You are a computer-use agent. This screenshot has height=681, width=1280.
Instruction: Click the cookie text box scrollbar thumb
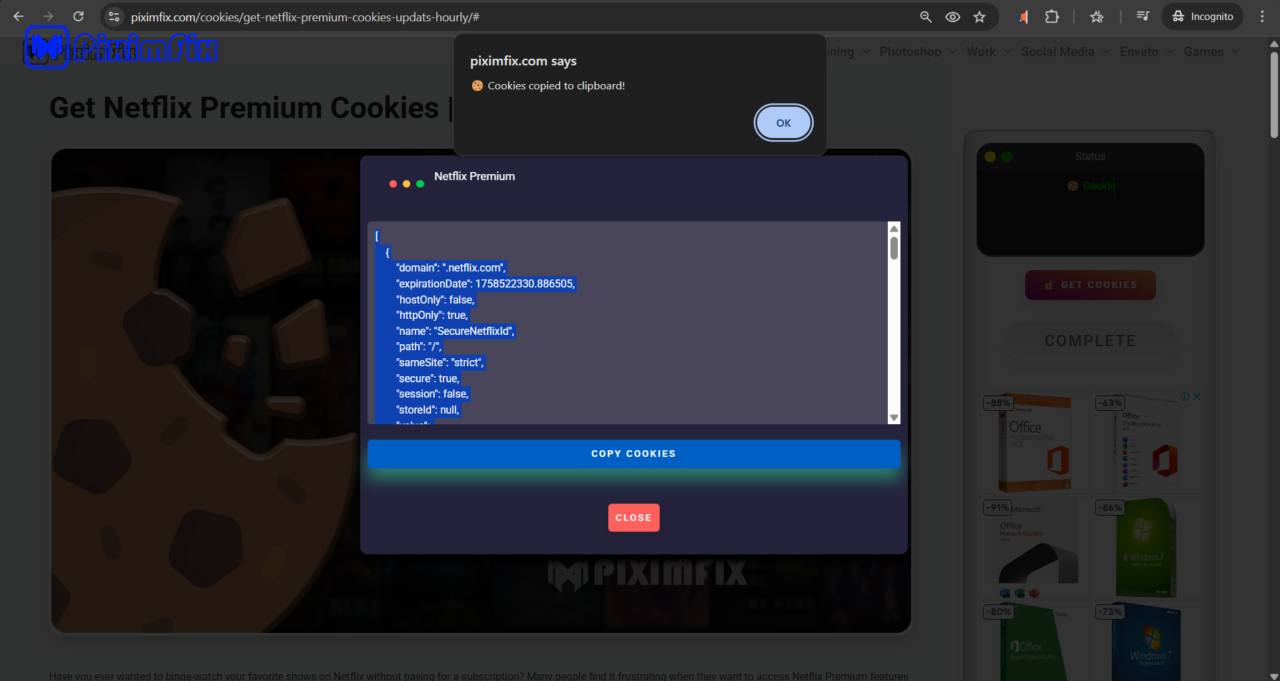point(894,248)
